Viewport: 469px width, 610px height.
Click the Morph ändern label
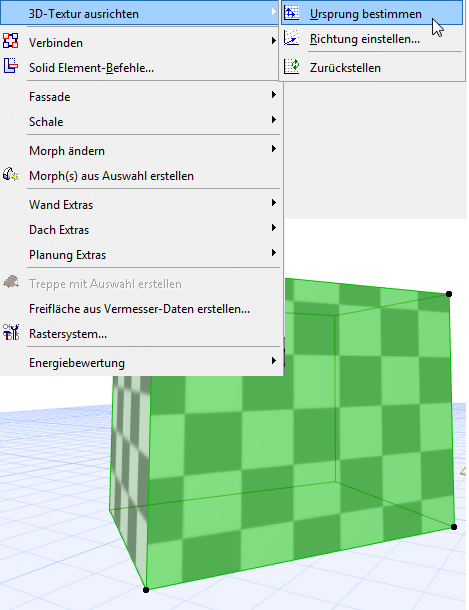67,151
